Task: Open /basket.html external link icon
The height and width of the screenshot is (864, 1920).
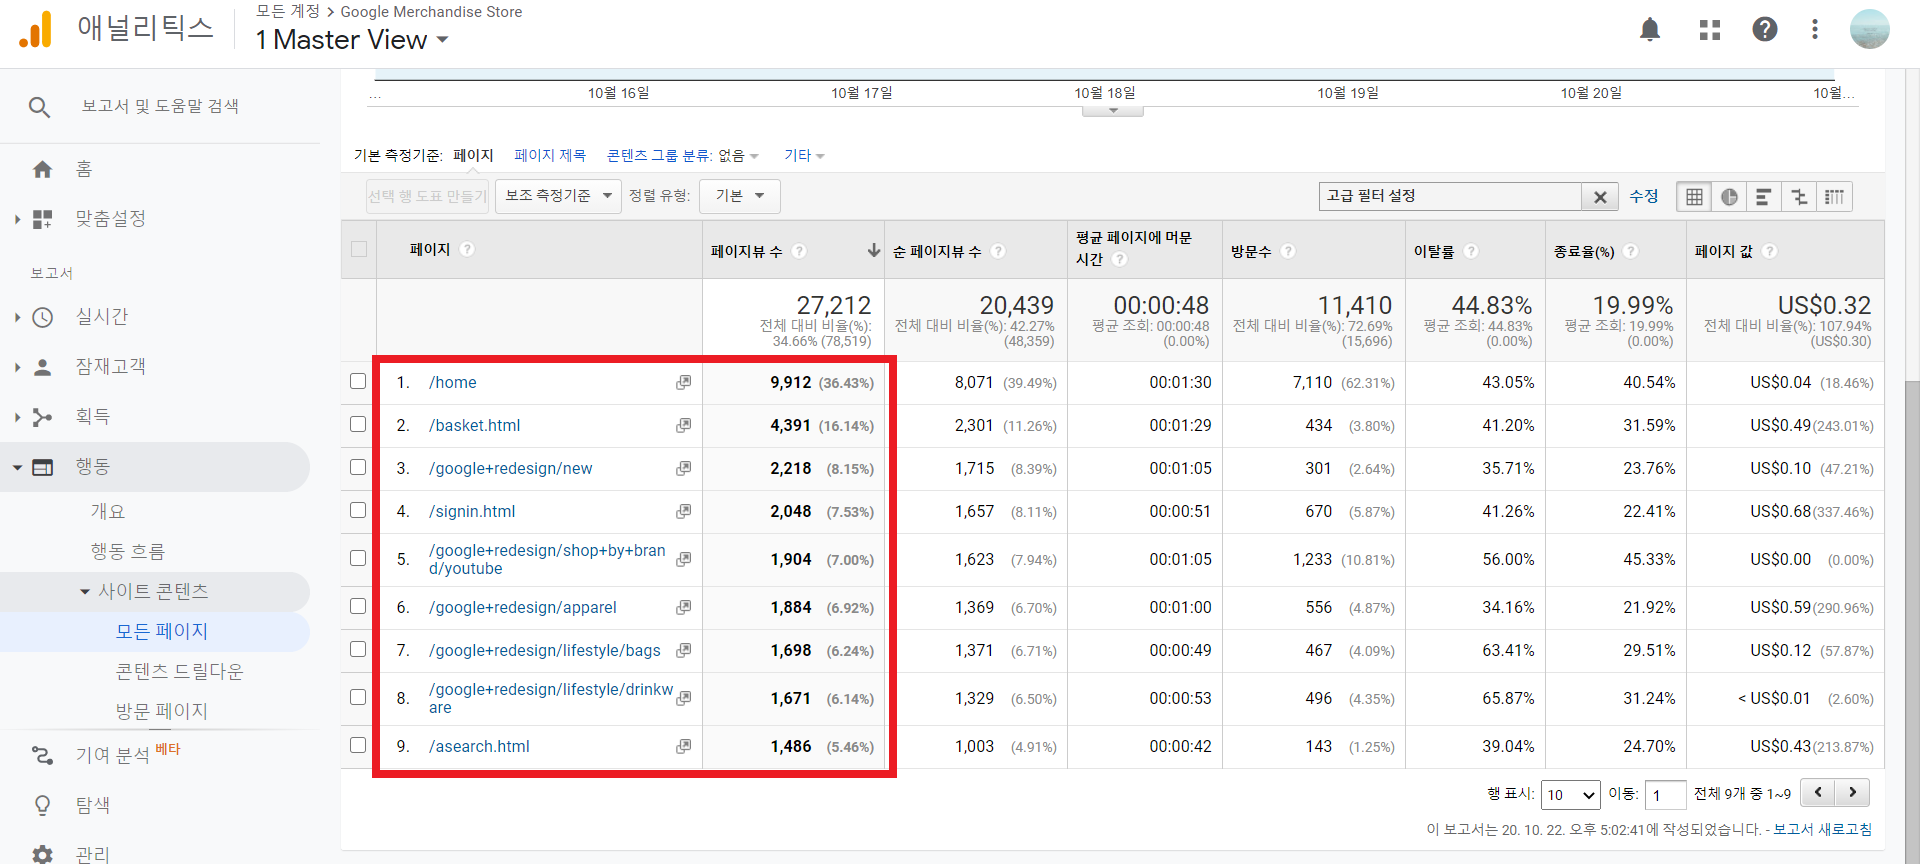Action: [683, 425]
